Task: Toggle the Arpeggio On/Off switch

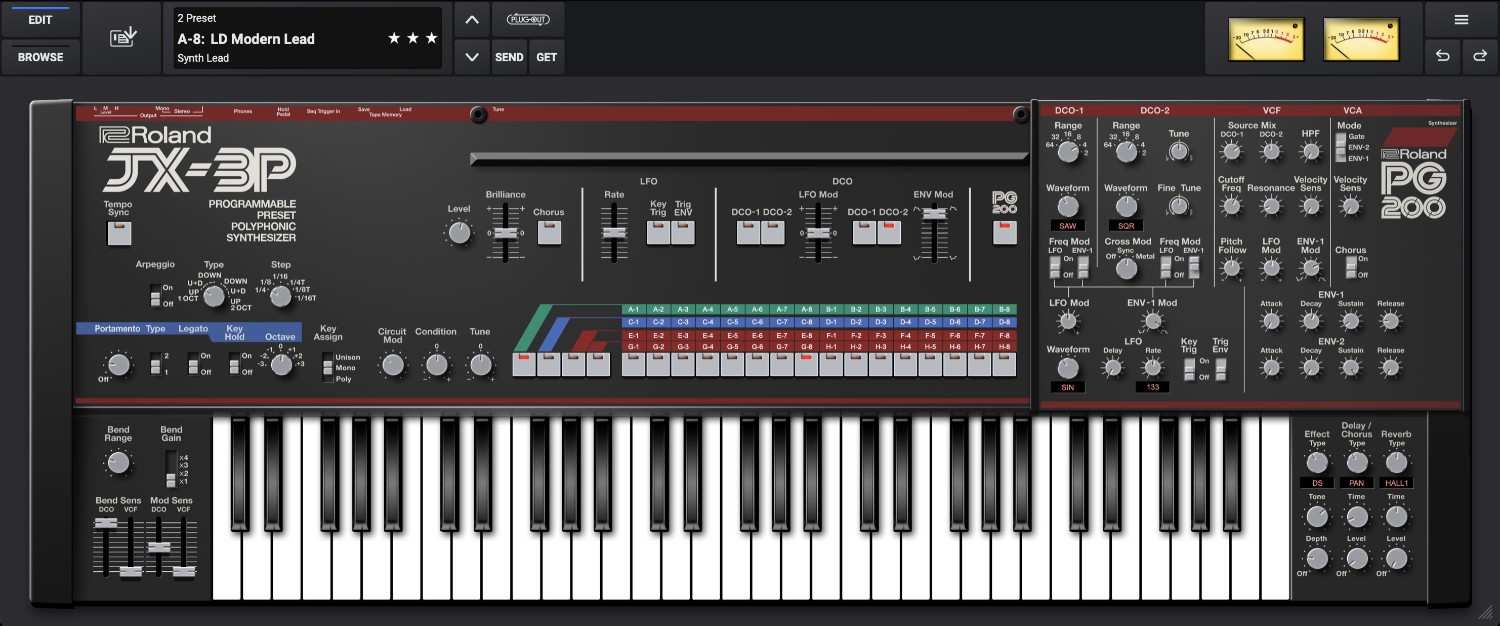Action: point(154,296)
